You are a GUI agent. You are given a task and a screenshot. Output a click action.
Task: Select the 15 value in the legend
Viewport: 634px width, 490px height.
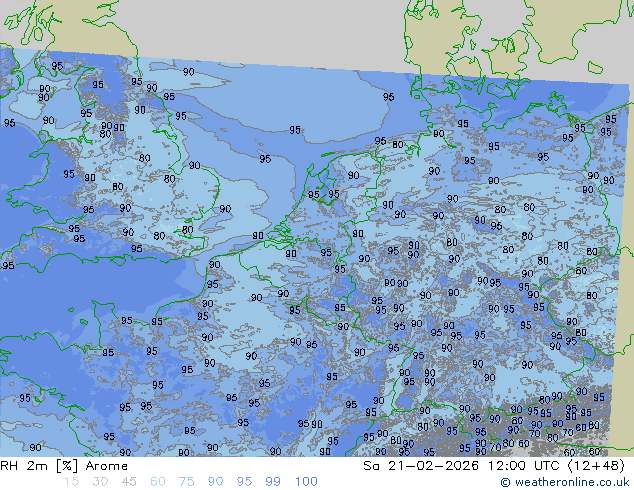pyautogui.click(x=71, y=482)
